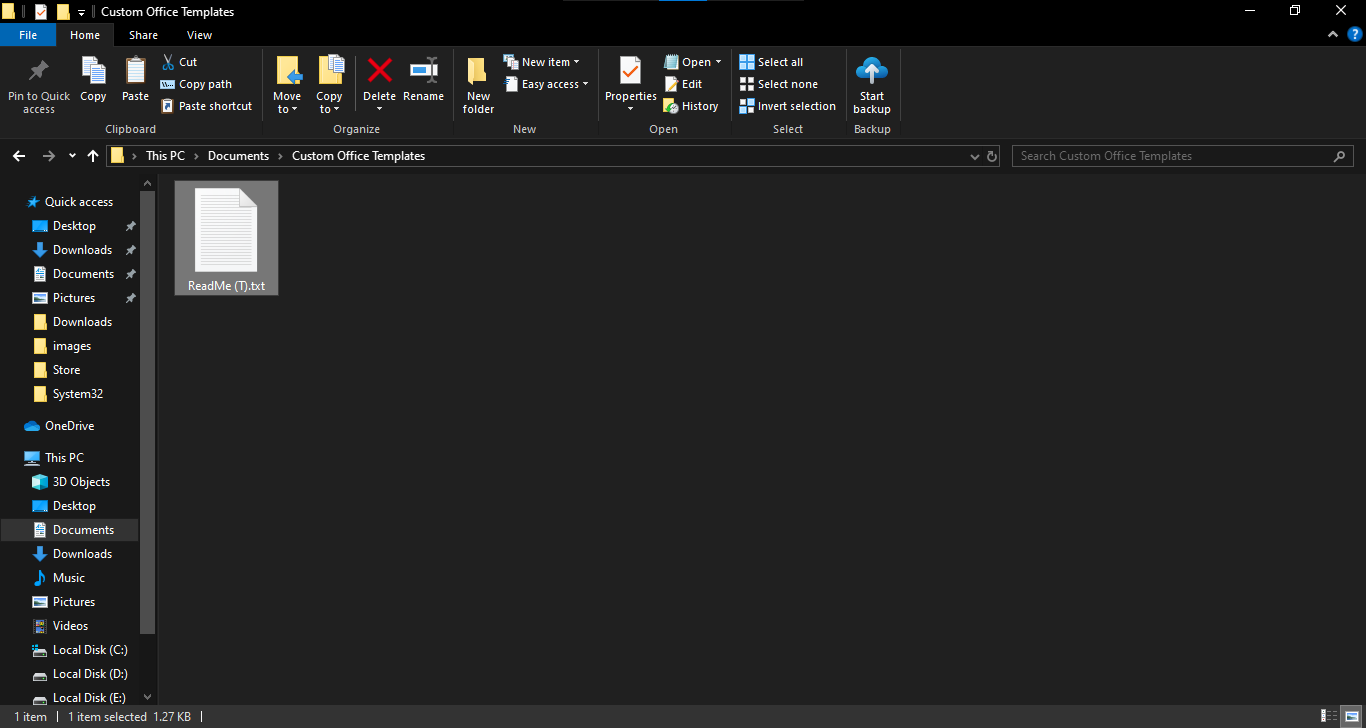Image resolution: width=1366 pixels, height=728 pixels.
Task: Click Paste shortcut in the ribbon
Action: [x=206, y=106]
